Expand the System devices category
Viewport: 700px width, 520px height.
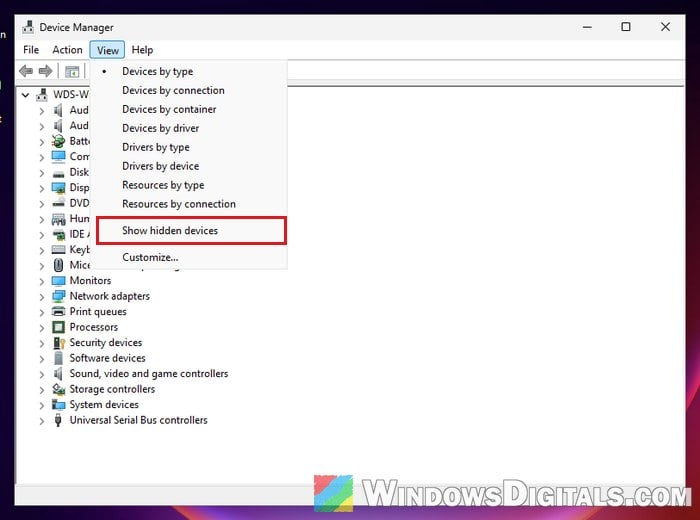(x=42, y=405)
